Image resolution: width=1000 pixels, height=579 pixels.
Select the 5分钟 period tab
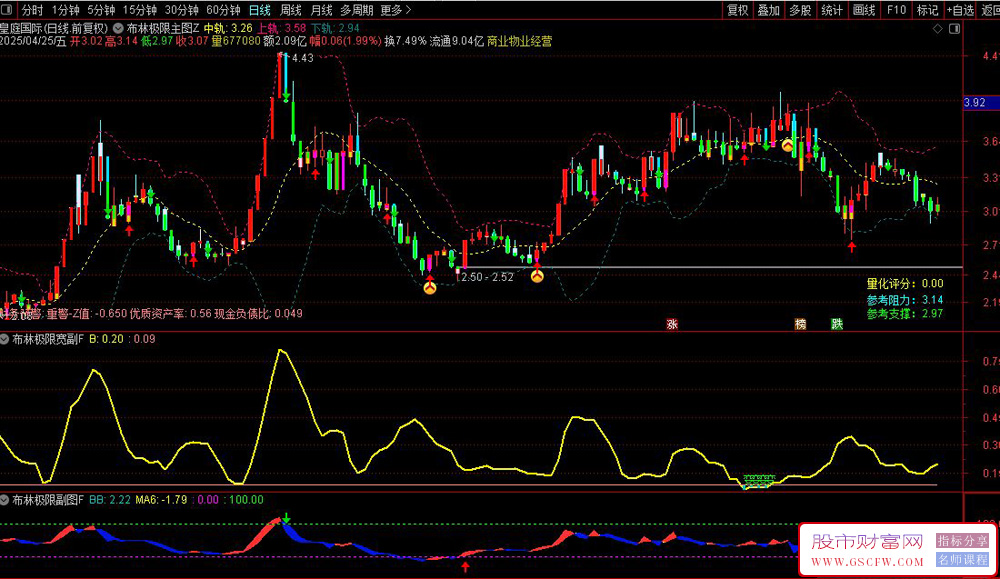[101, 10]
